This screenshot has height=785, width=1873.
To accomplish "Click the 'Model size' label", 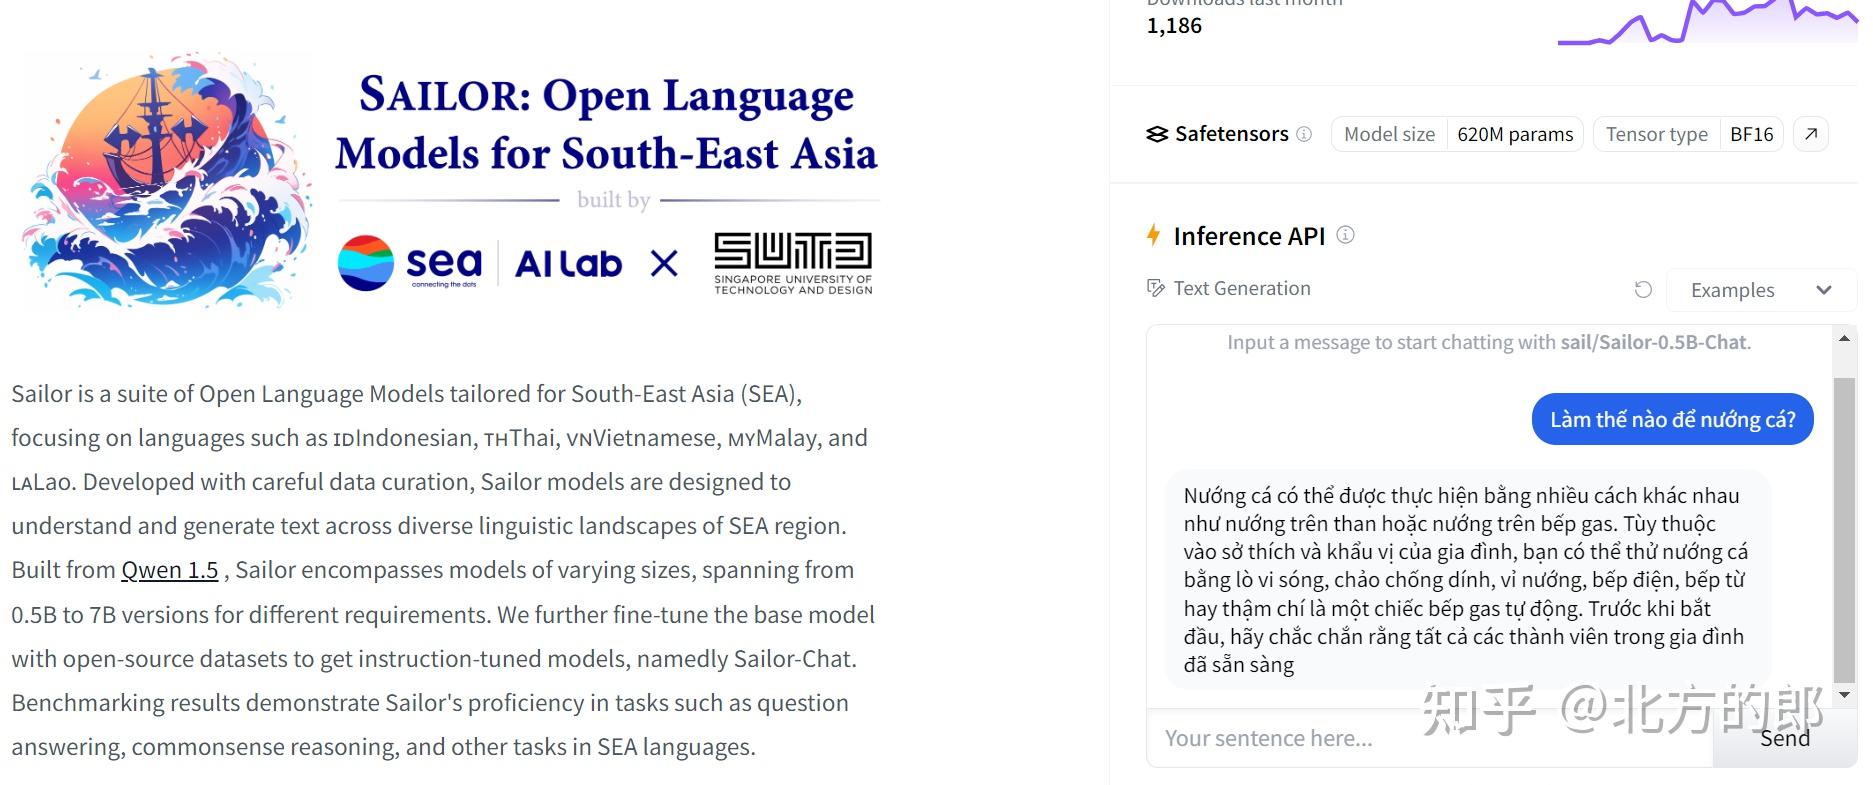I will click(1389, 134).
